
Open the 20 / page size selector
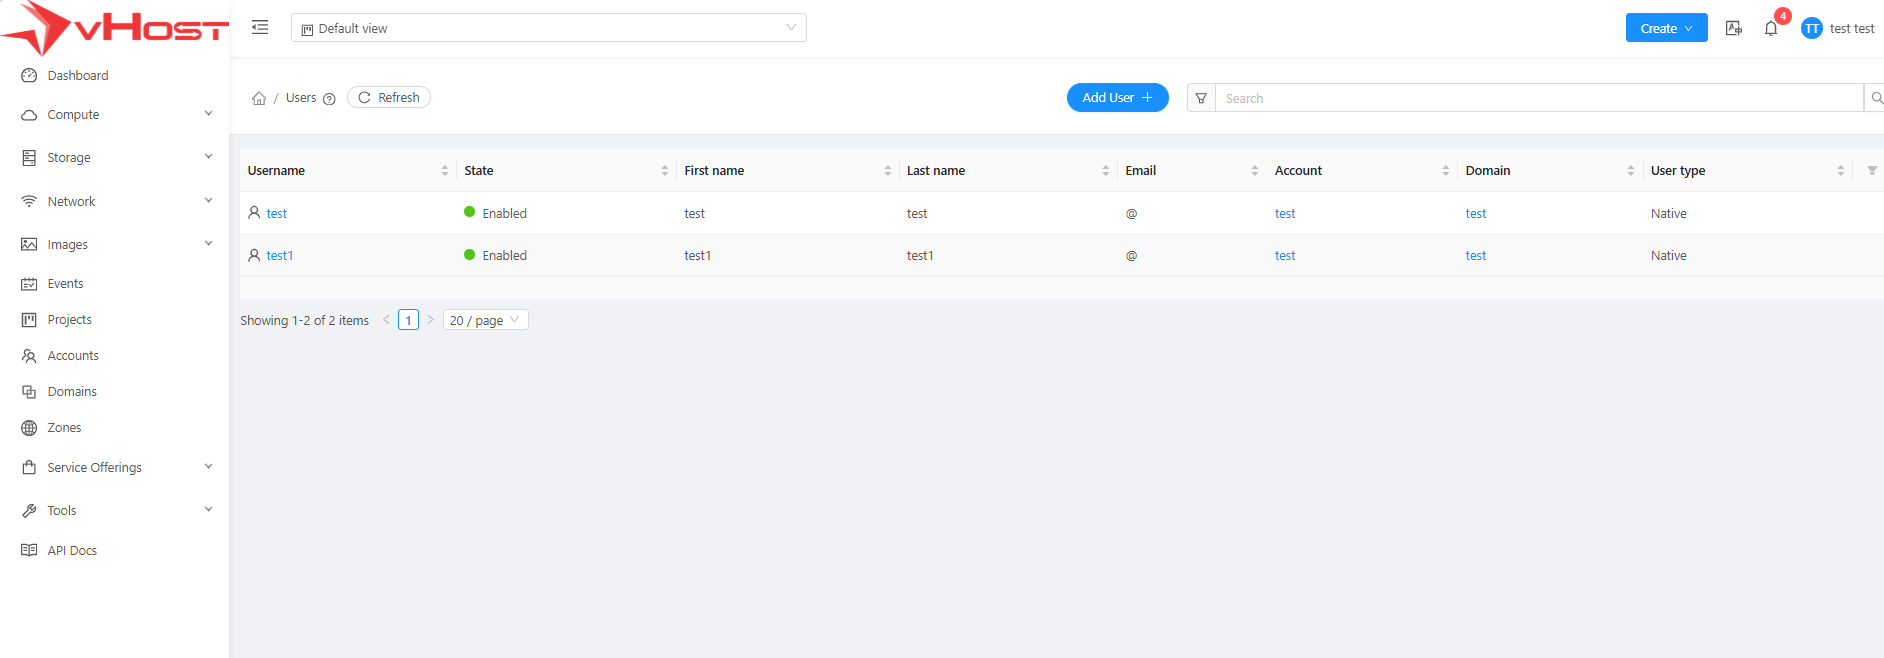coord(485,320)
